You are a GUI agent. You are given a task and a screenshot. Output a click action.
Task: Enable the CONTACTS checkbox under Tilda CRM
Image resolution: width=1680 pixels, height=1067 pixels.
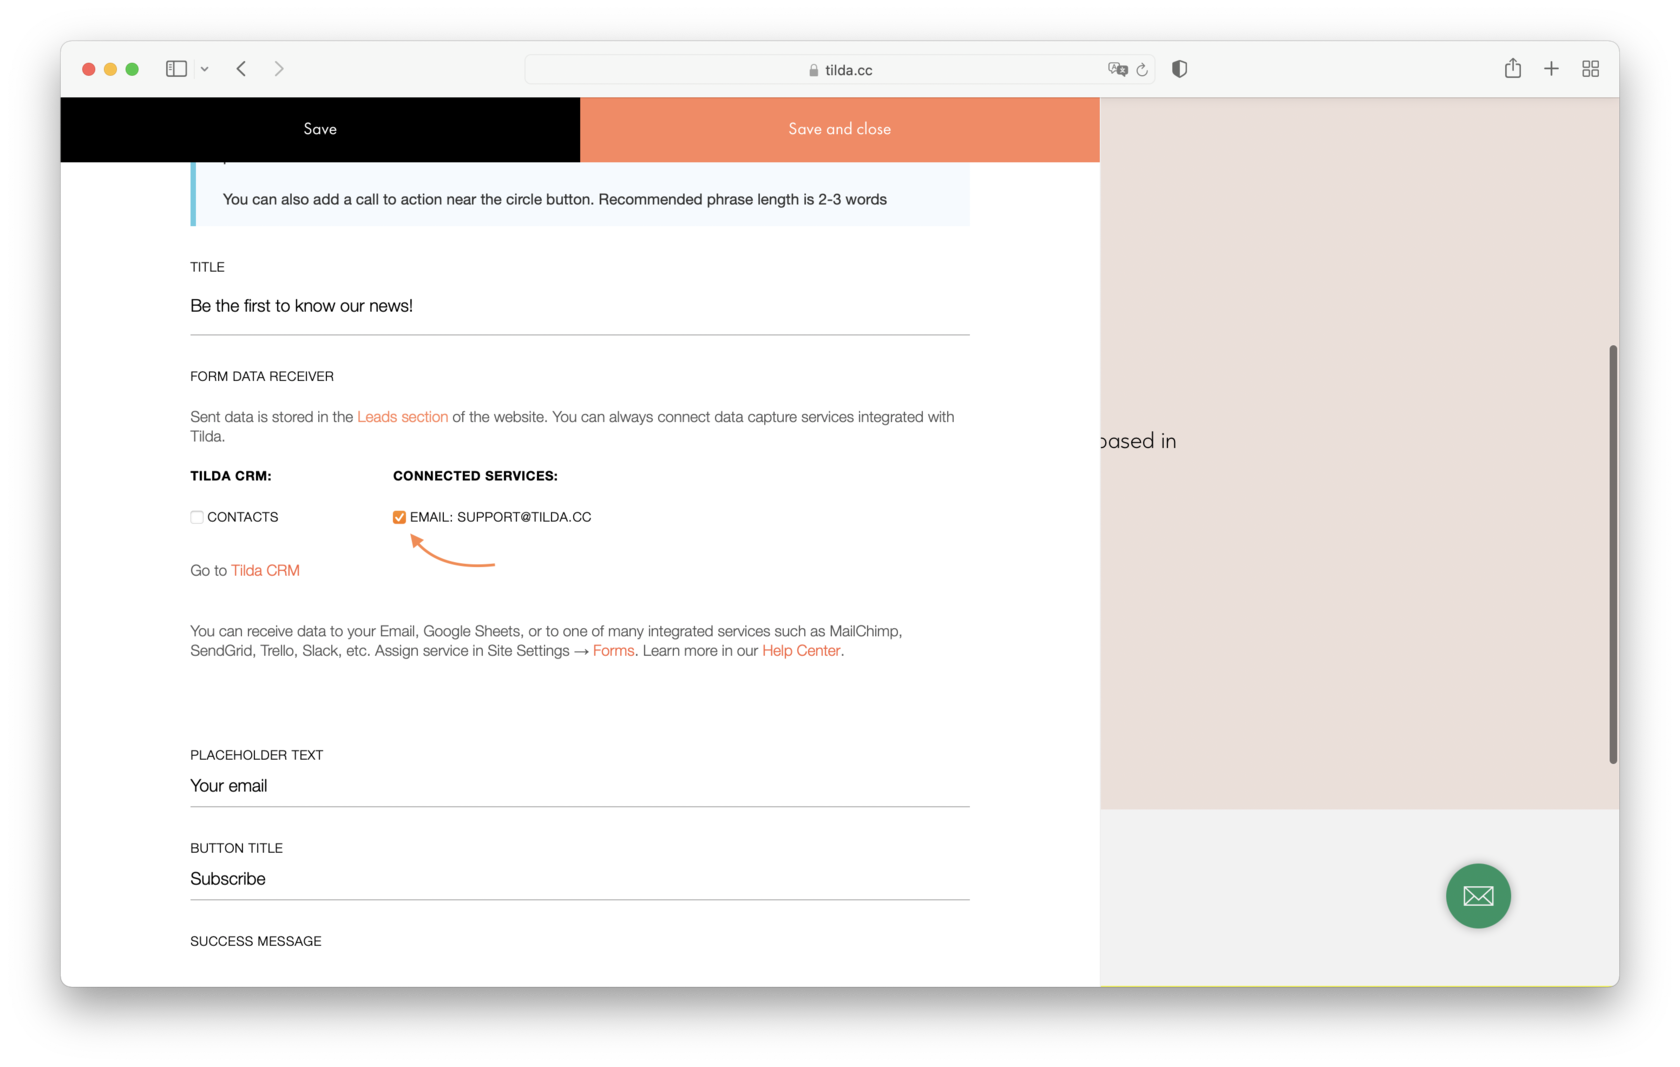pos(197,517)
